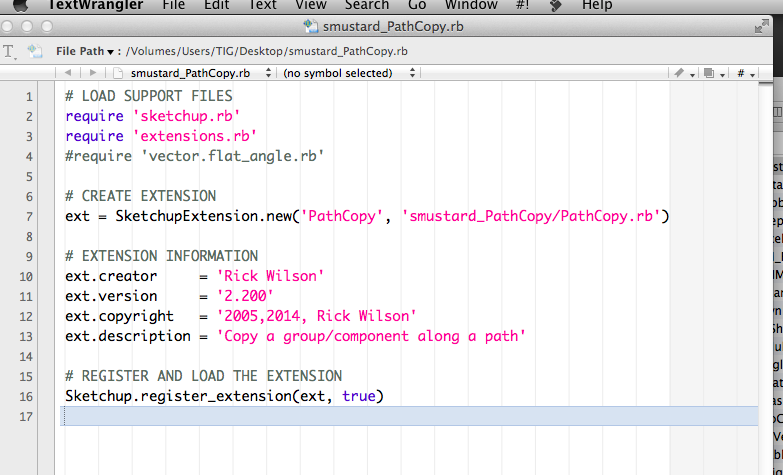Open the (no symbol selected) function popup
The height and width of the screenshot is (475, 783).
pos(340,73)
